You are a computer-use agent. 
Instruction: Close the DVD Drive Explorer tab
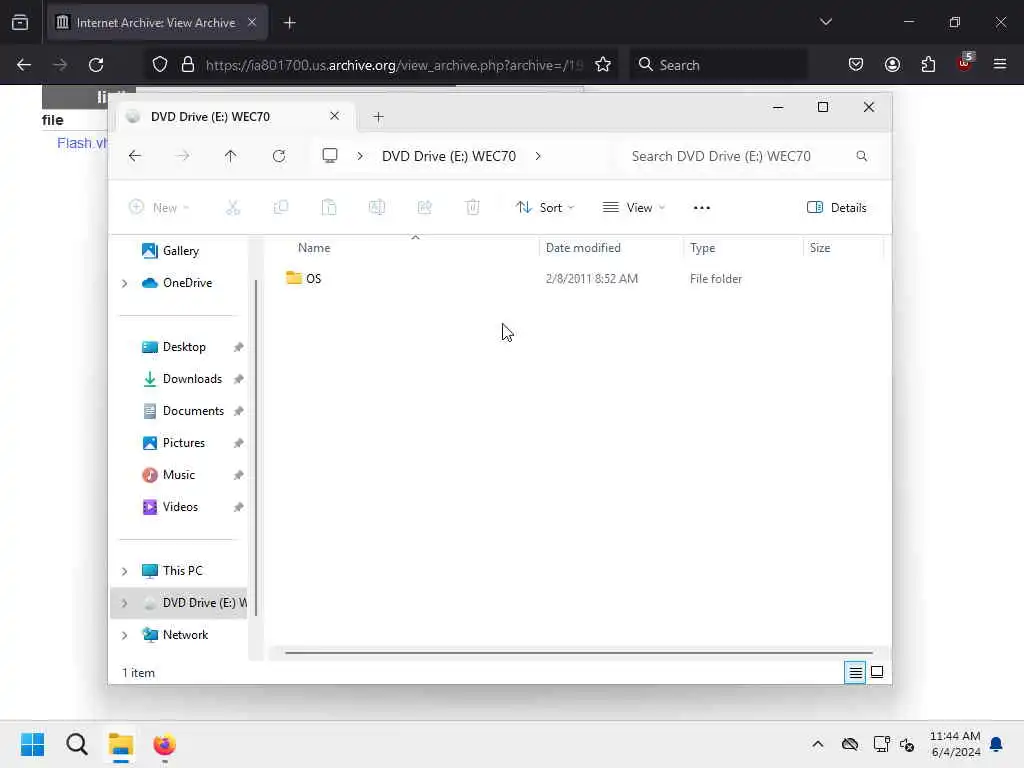(x=334, y=116)
